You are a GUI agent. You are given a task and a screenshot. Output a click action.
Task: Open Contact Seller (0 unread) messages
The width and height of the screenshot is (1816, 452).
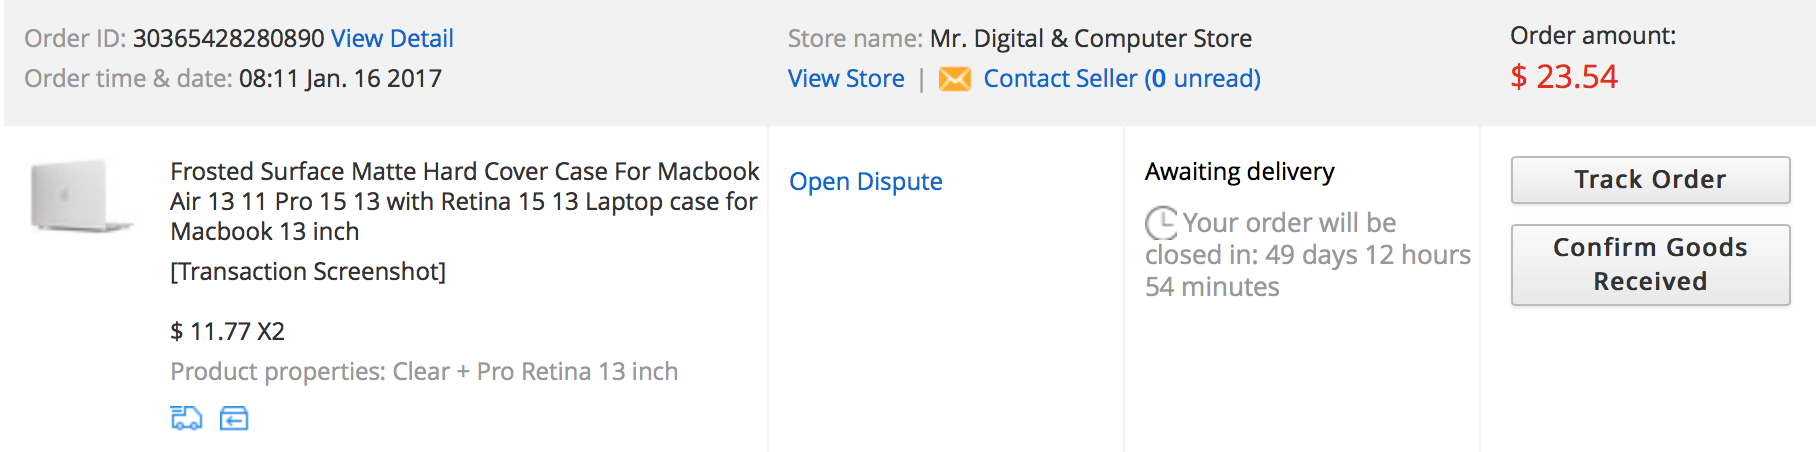click(1121, 79)
